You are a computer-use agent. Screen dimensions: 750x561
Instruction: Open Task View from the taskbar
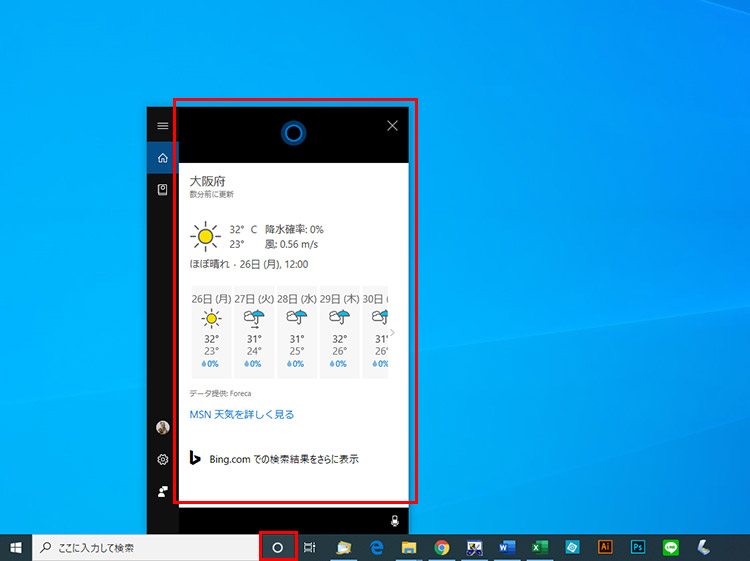[310, 547]
